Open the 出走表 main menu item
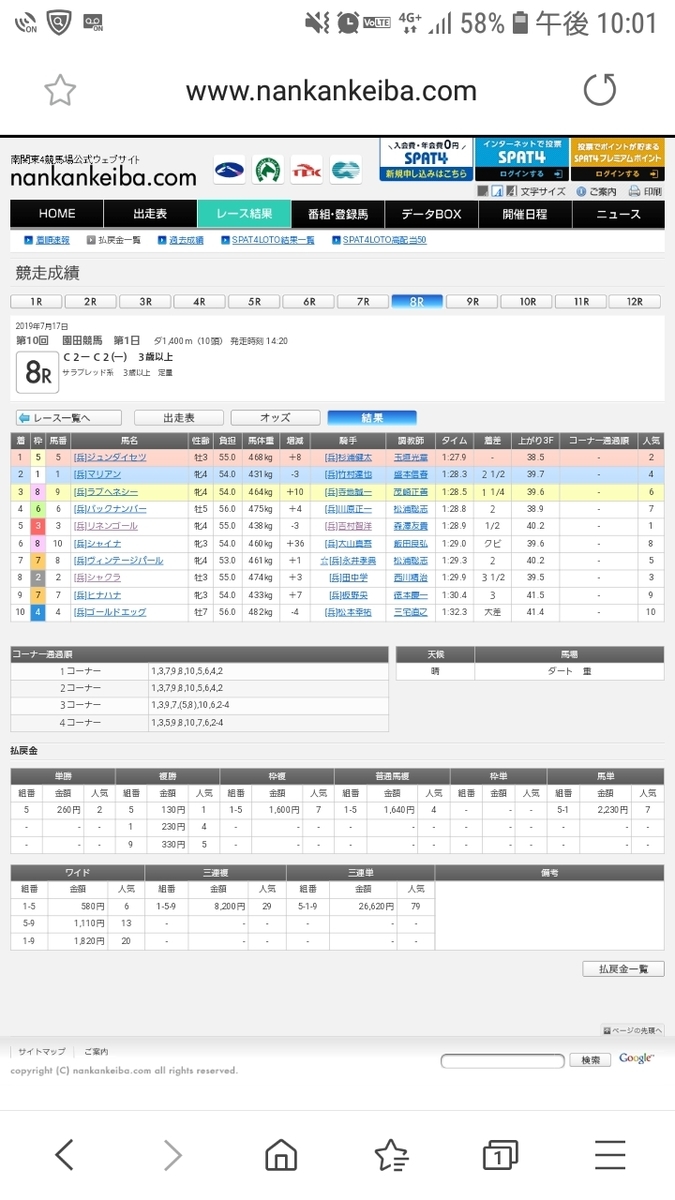675x1200 pixels. [150, 214]
